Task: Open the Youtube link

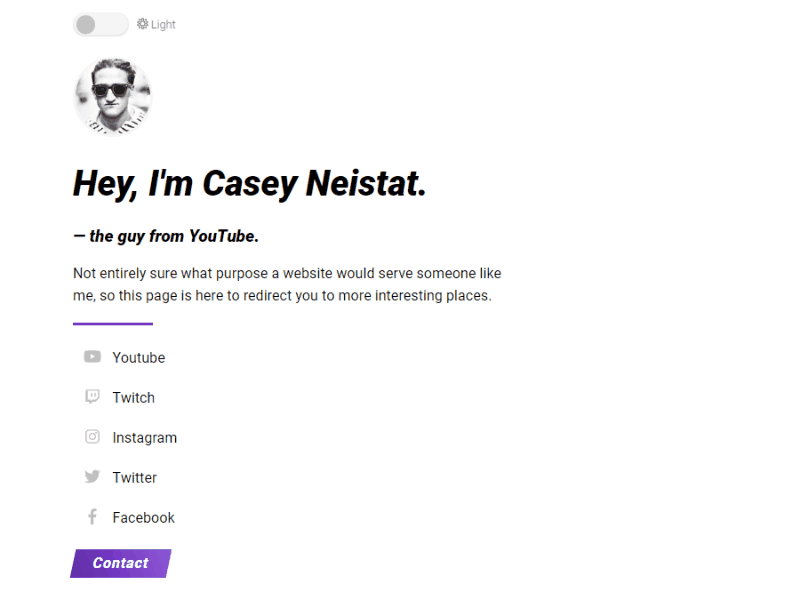Action: pyautogui.click(x=139, y=357)
